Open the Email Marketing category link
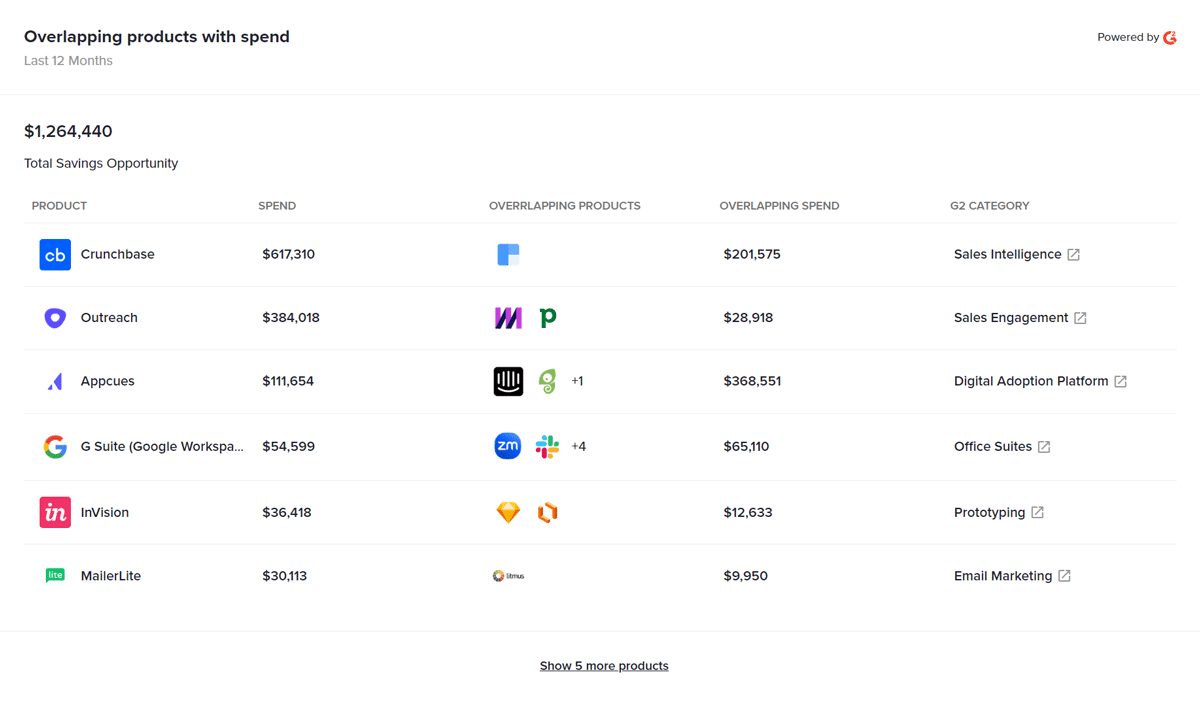1200x701 pixels. click(1003, 576)
